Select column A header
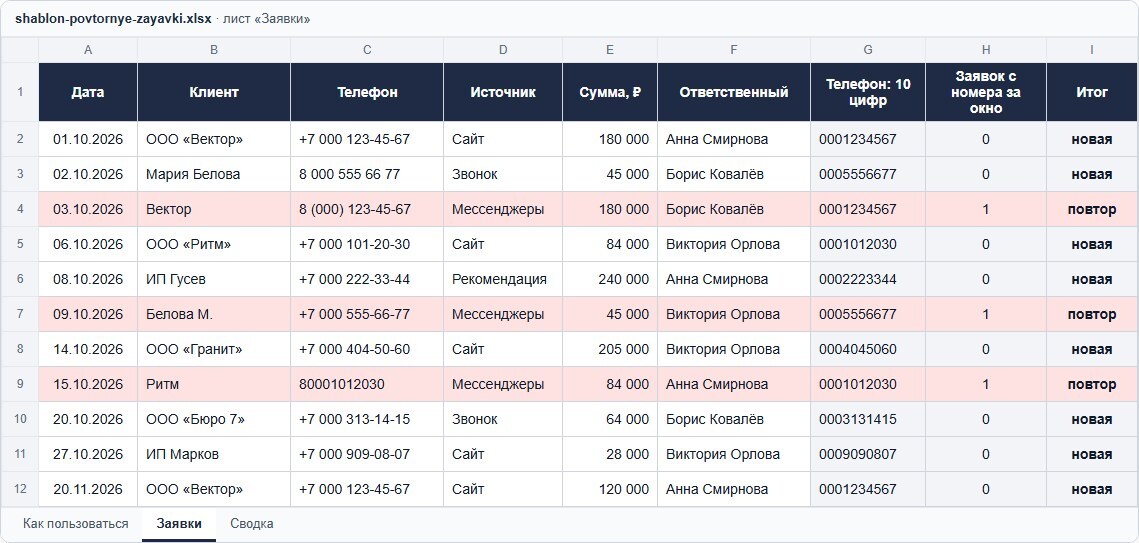Image resolution: width=1139 pixels, height=543 pixels. coord(88,50)
